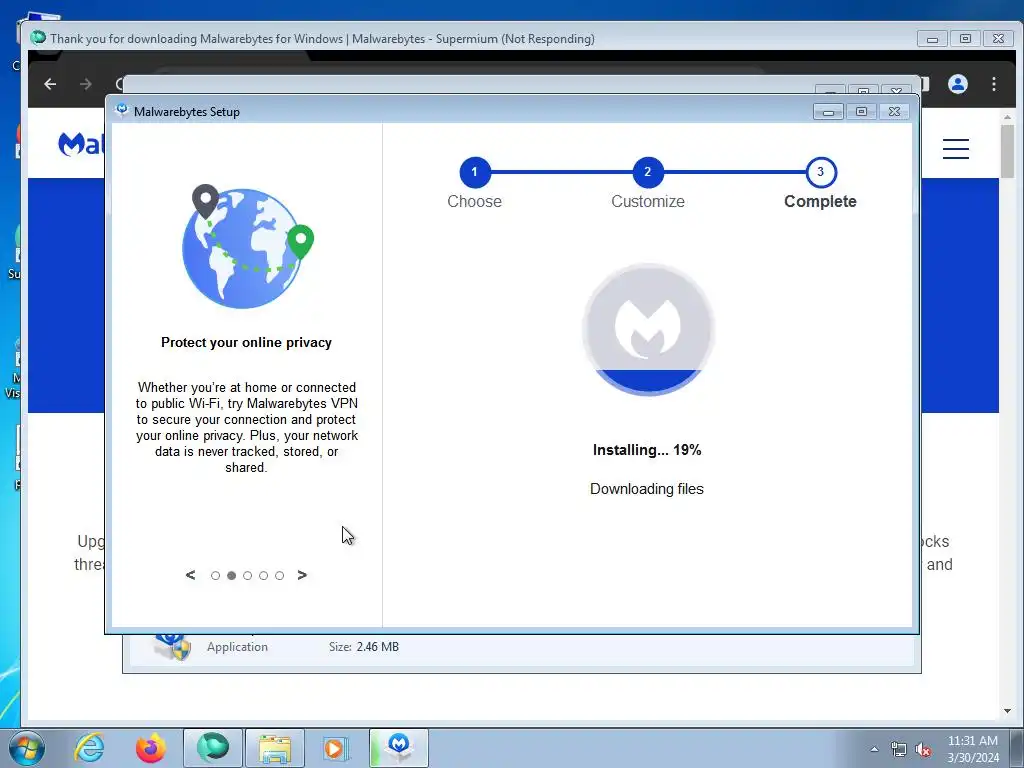Click Malwarebytes Setup title bar icon
1024x768 pixels.
tap(121, 110)
